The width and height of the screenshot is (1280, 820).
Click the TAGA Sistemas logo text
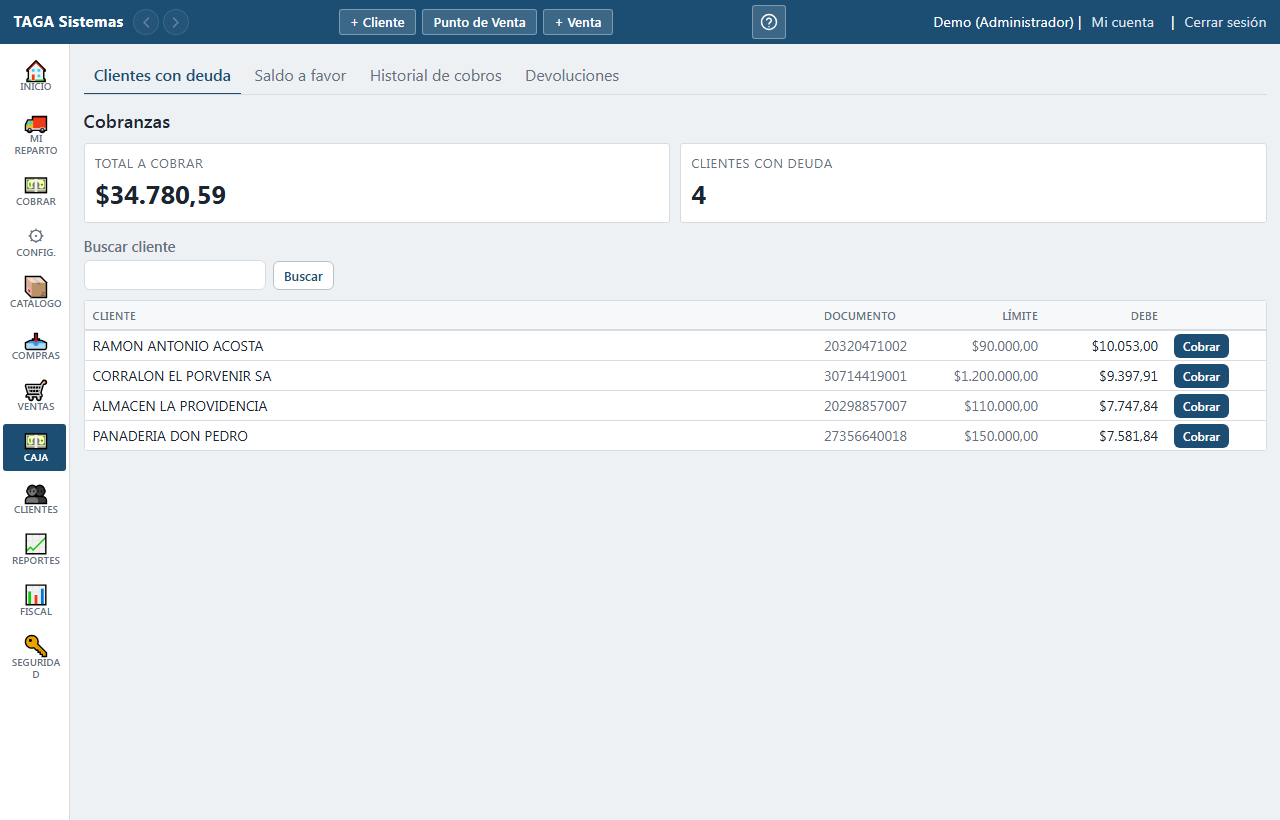pos(68,22)
